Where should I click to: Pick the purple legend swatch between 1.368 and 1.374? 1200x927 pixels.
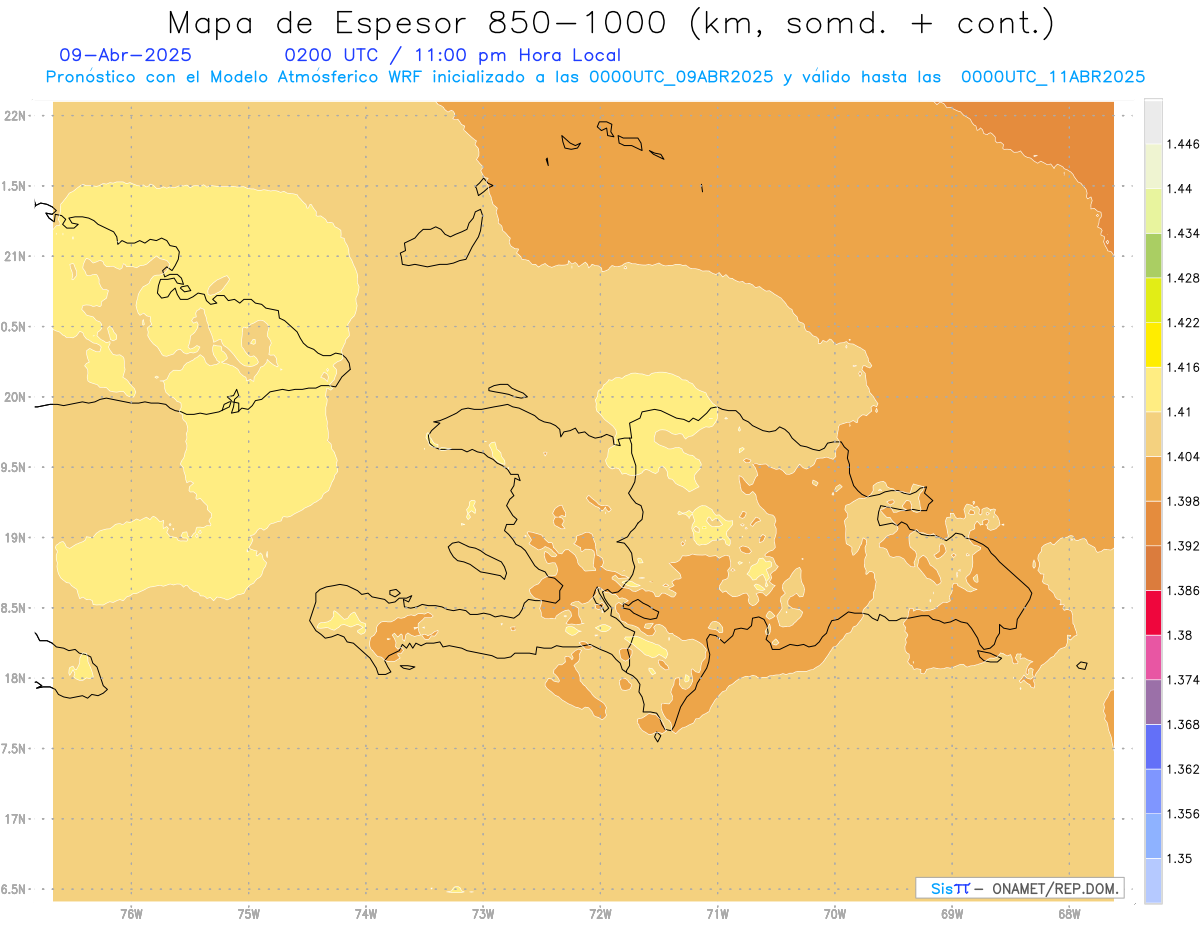pyautogui.click(x=1153, y=702)
